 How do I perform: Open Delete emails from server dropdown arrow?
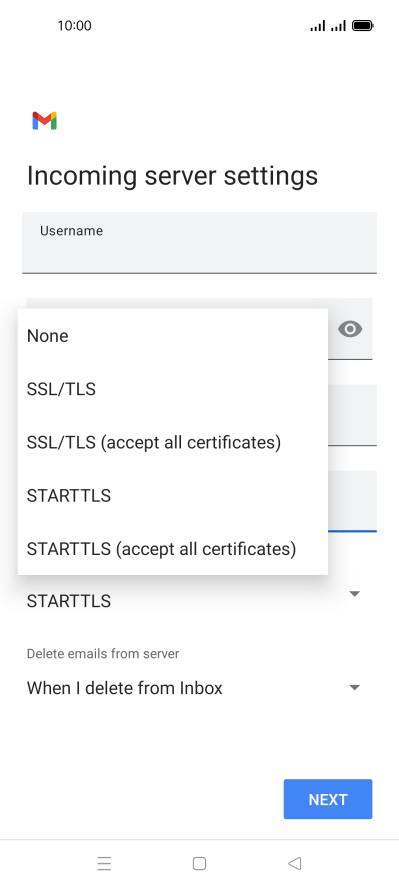point(354,688)
